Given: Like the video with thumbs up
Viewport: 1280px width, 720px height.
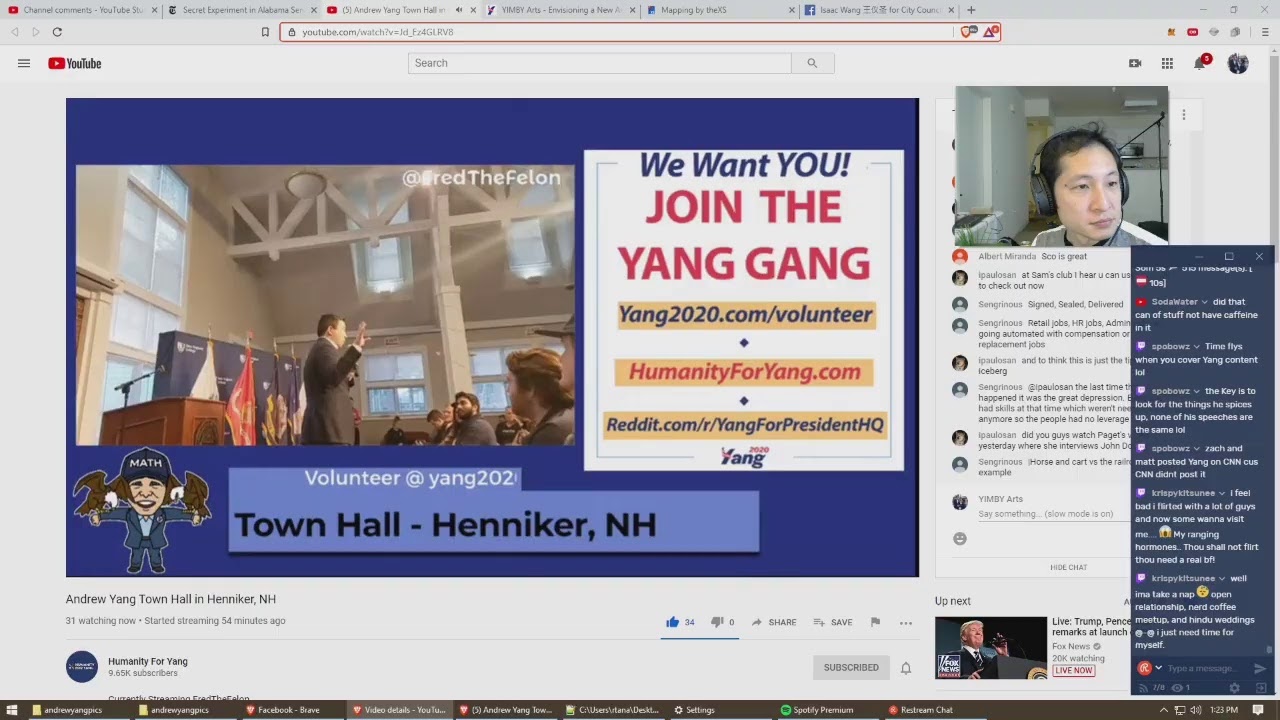Looking at the screenshot, I should (x=673, y=622).
